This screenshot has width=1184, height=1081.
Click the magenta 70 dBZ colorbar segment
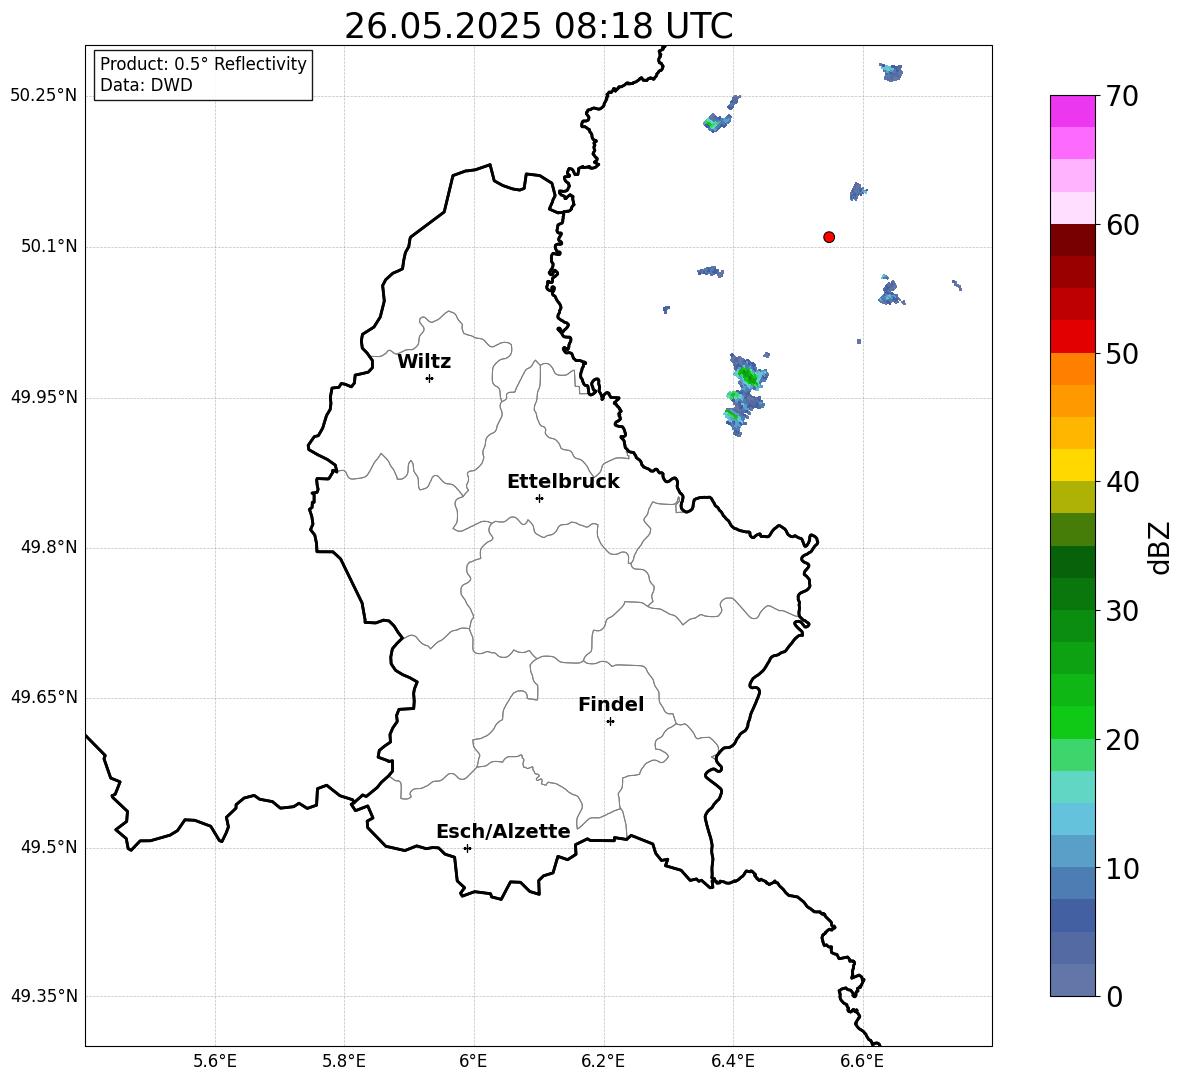click(1072, 111)
